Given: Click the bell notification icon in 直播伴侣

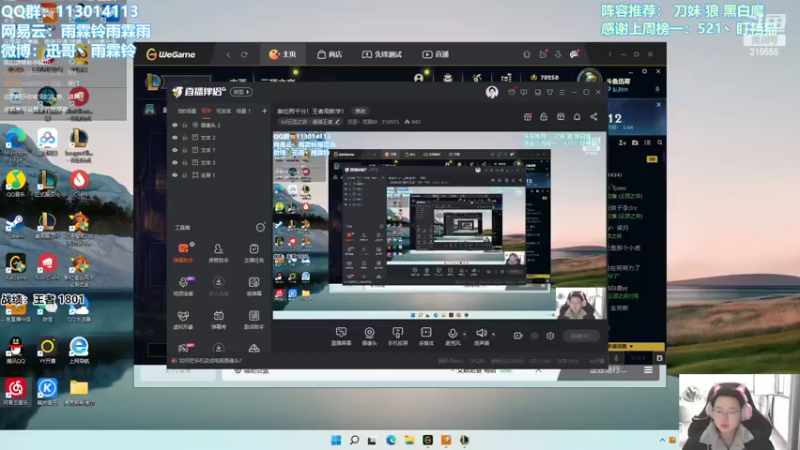Looking at the screenshot, I should (577, 117).
